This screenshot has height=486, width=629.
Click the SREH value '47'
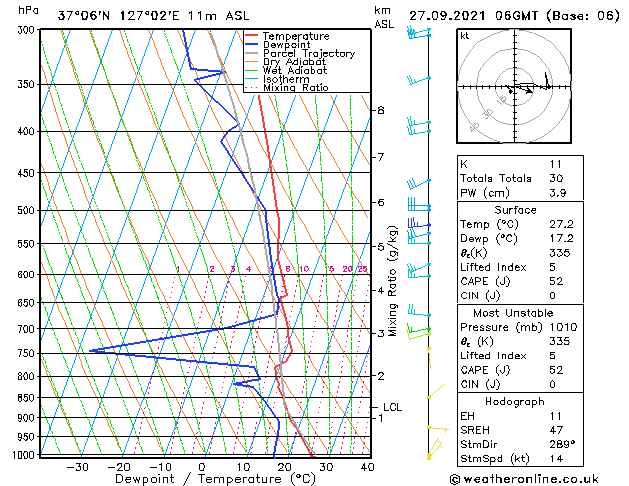pos(556,431)
